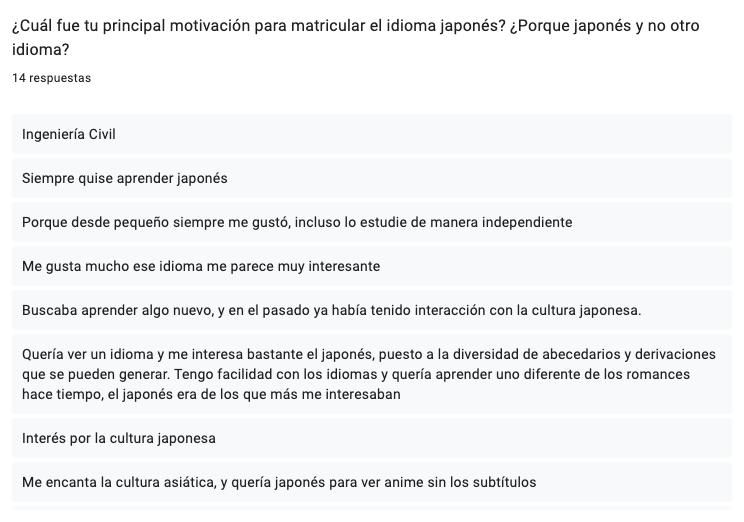The width and height of the screenshot is (744, 522).
Task: Select the "Interés por la cultura japonesa" response
Action: (119, 438)
